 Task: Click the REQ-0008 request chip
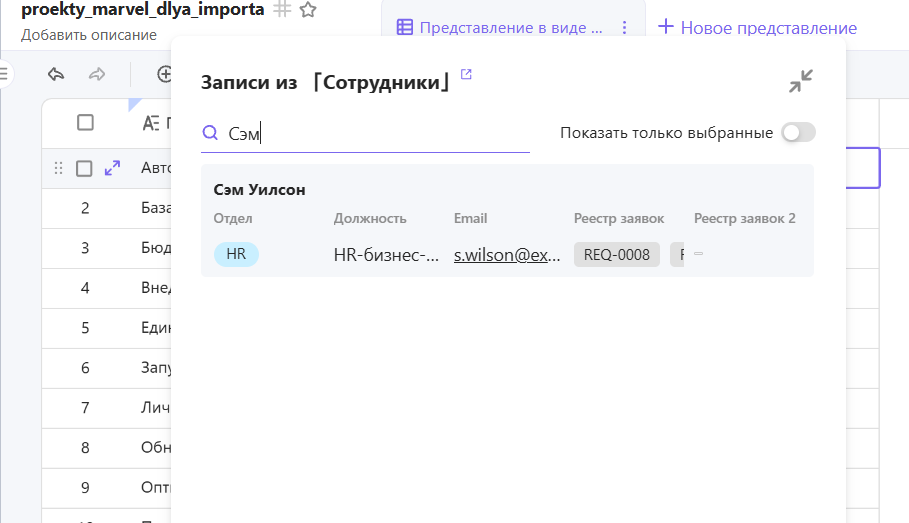point(617,255)
